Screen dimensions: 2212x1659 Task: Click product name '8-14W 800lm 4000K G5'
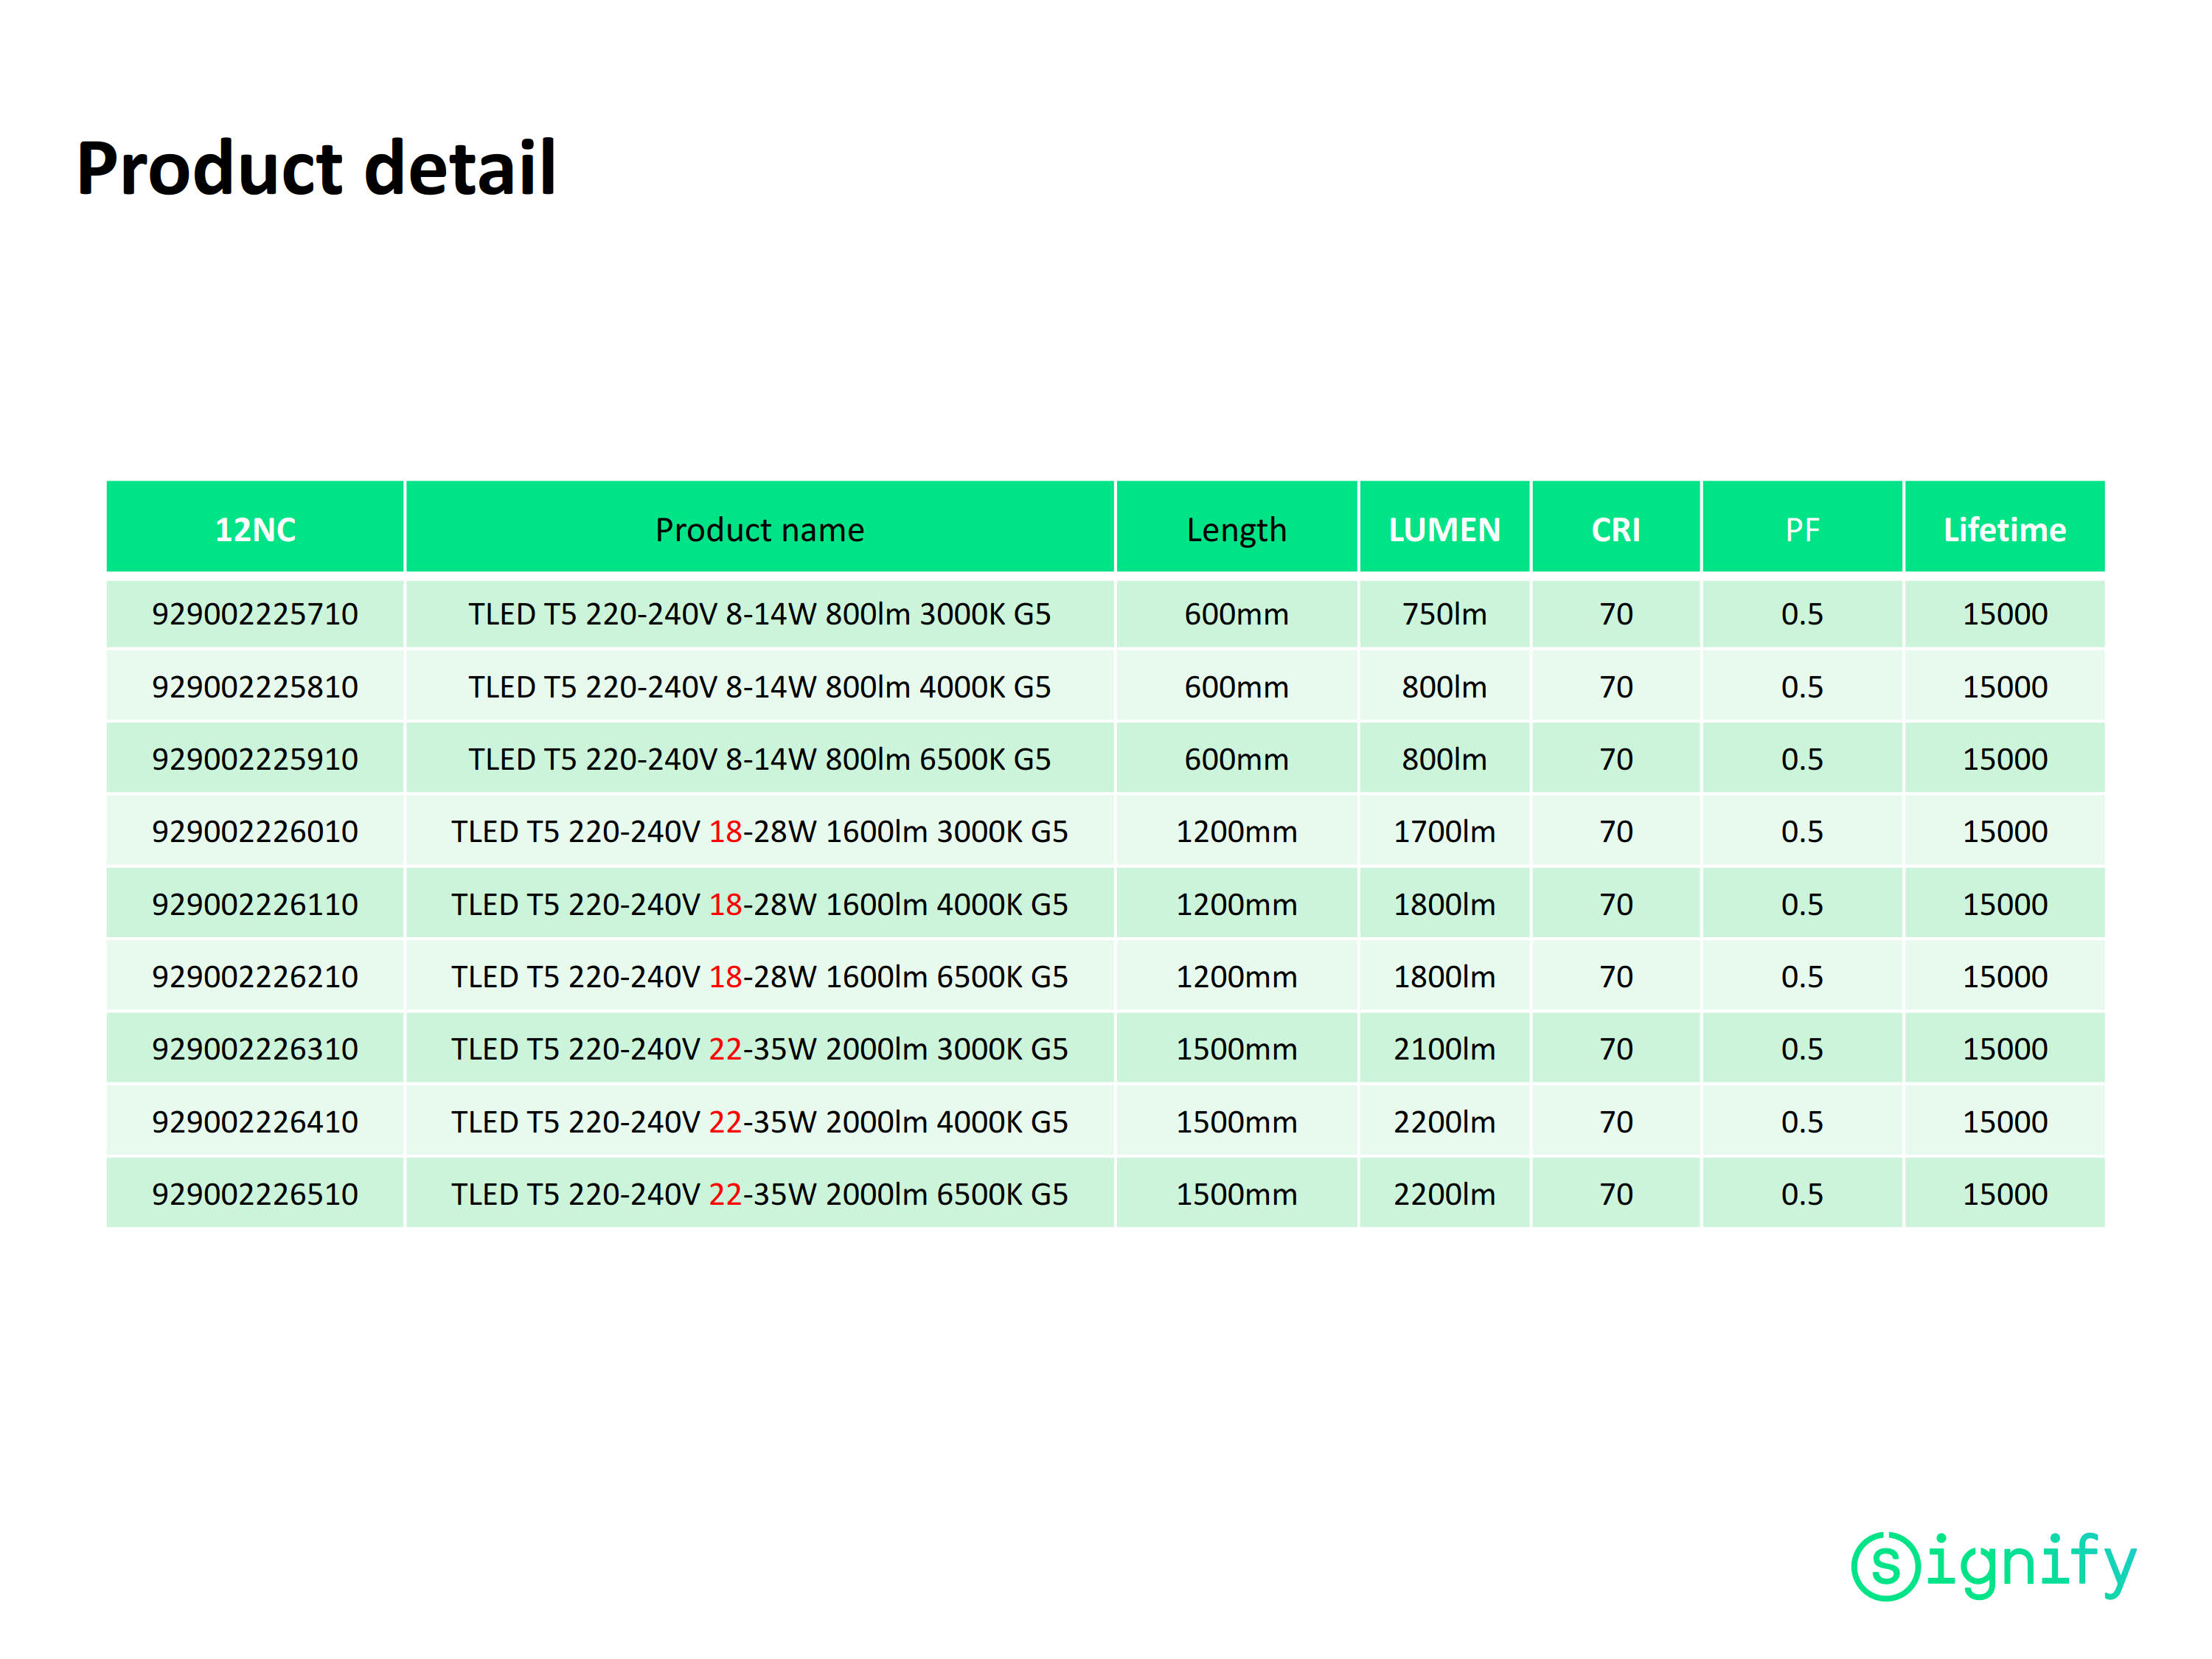click(760, 686)
